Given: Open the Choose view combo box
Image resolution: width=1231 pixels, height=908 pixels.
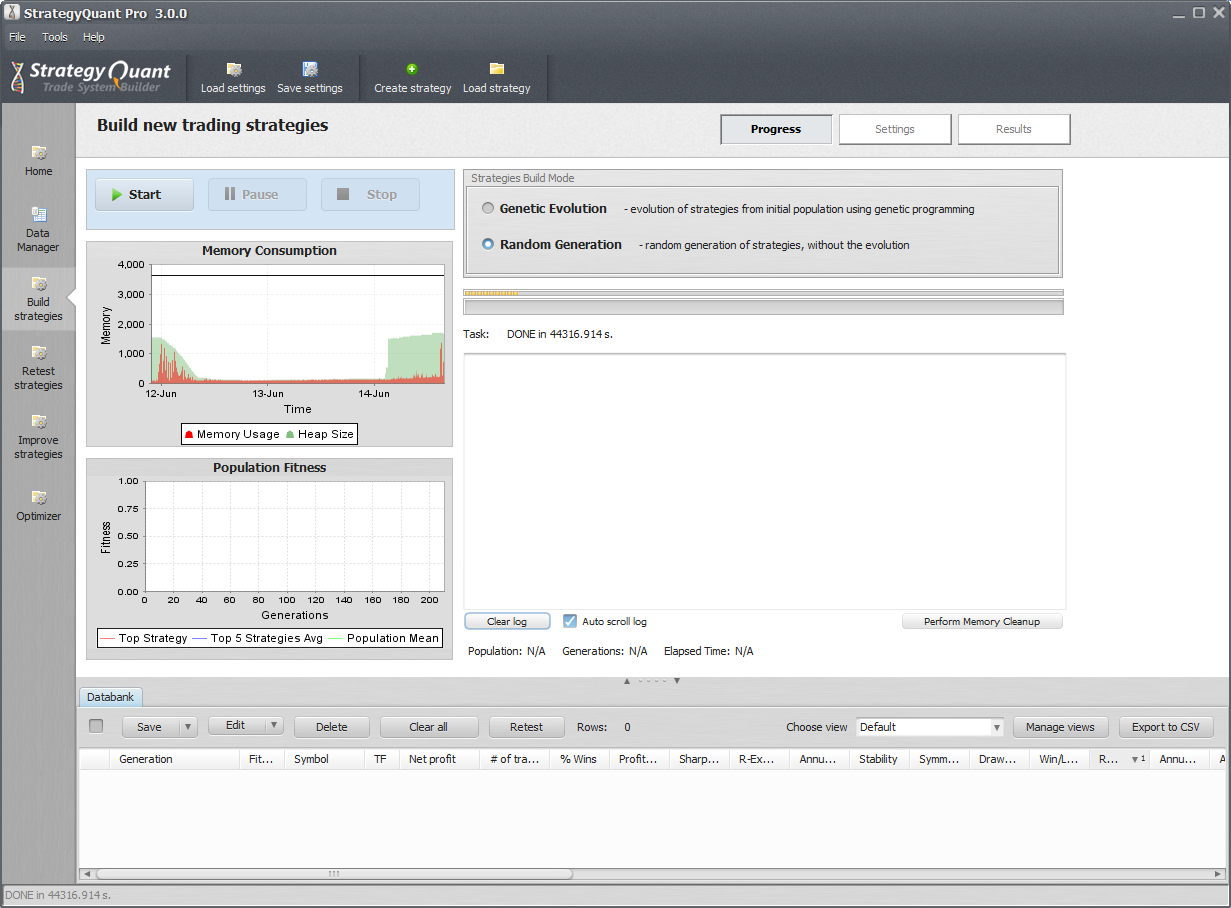Looking at the screenshot, I should pos(930,727).
